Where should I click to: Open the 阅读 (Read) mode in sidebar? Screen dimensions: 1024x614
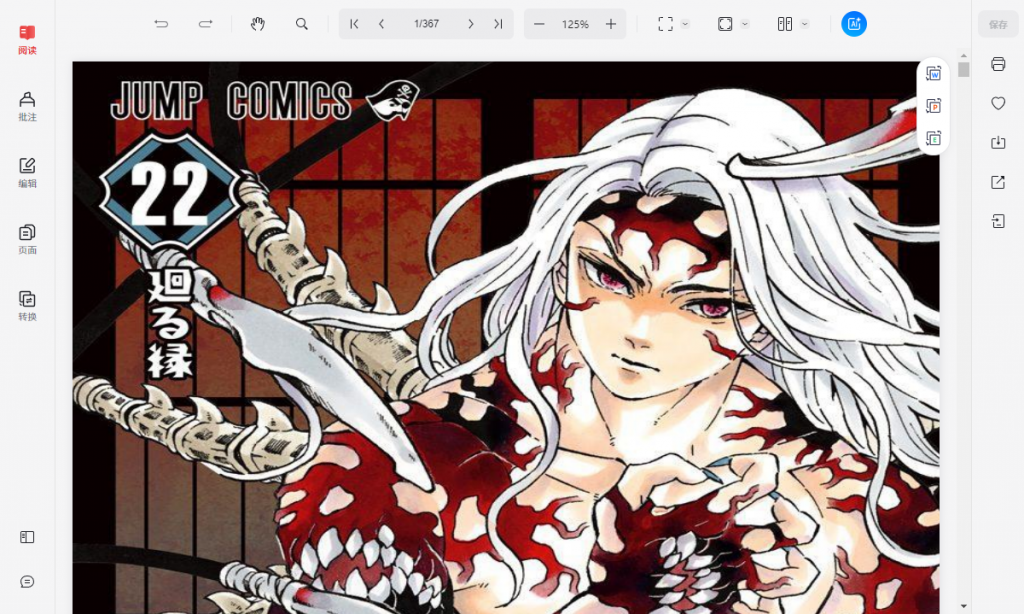pyautogui.click(x=27, y=40)
